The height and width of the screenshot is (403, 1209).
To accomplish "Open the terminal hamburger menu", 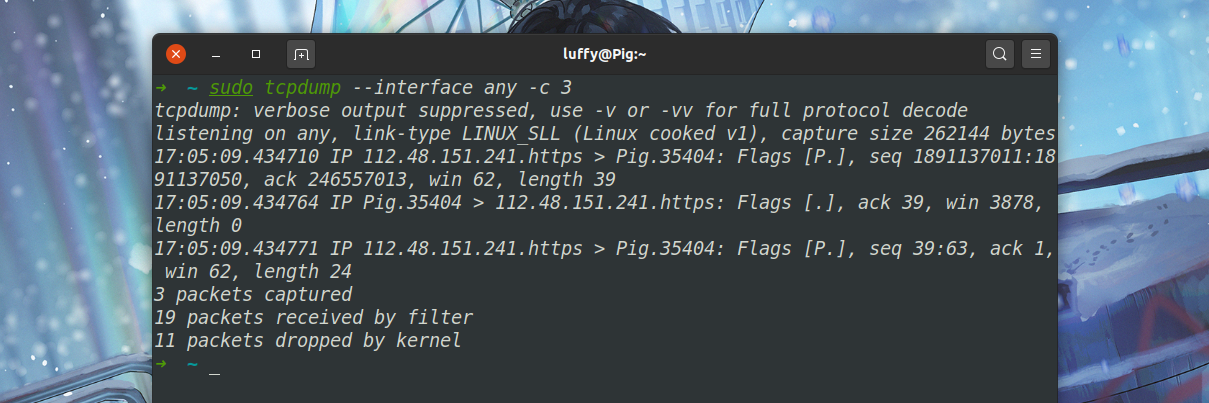I will [x=1036, y=54].
